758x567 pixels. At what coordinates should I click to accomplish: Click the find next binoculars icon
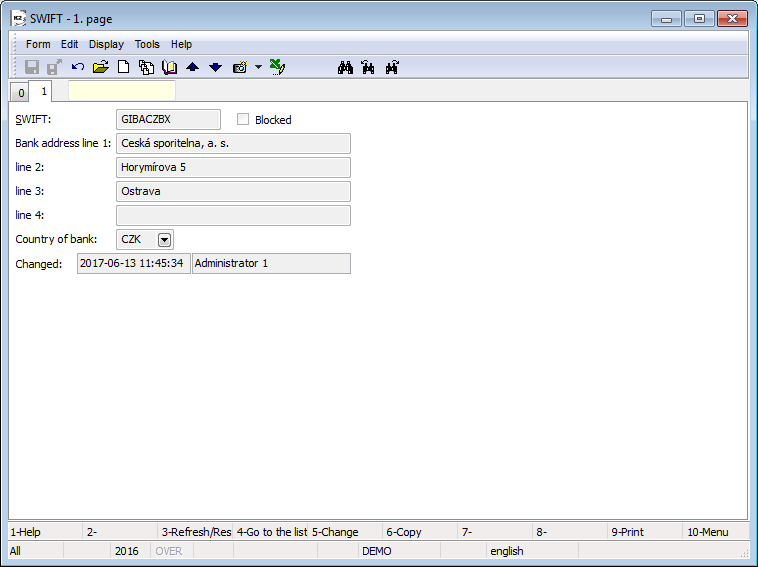[392, 68]
